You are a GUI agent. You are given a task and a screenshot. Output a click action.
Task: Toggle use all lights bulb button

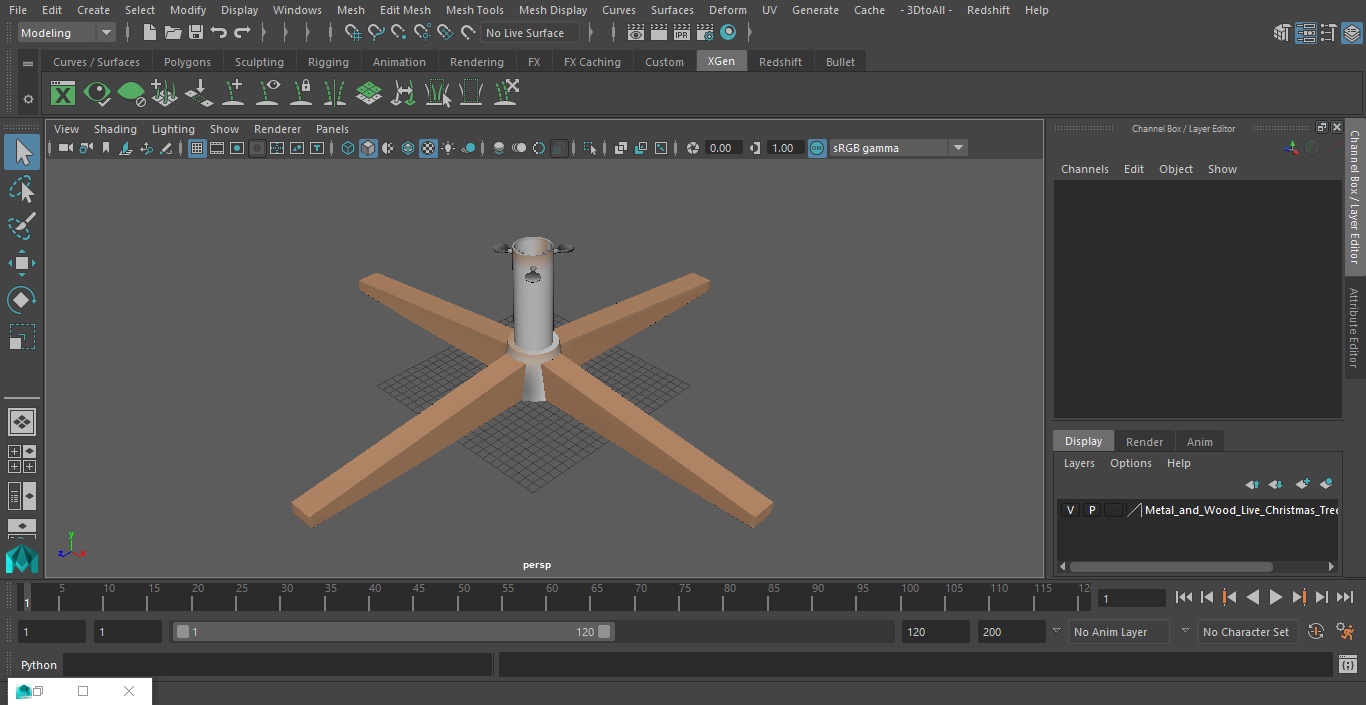[448, 148]
